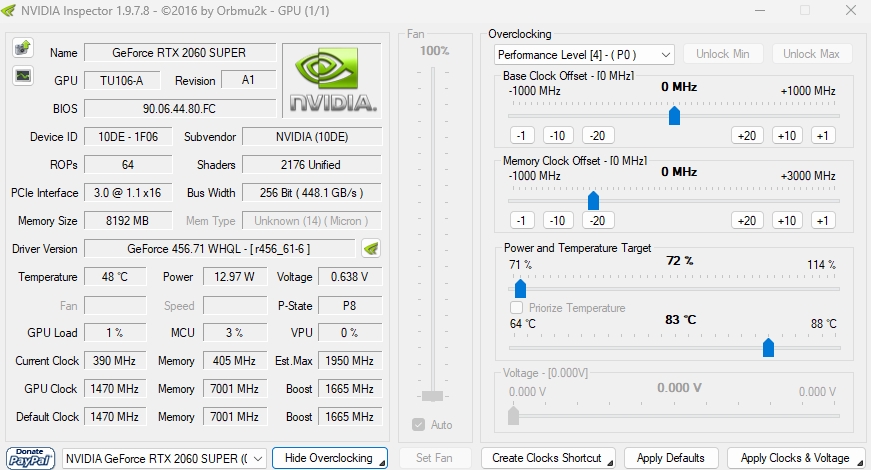This screenshot has width=871, height=470.
Task: Click Base Clock Offset +10 button
Action: (787, 136)
